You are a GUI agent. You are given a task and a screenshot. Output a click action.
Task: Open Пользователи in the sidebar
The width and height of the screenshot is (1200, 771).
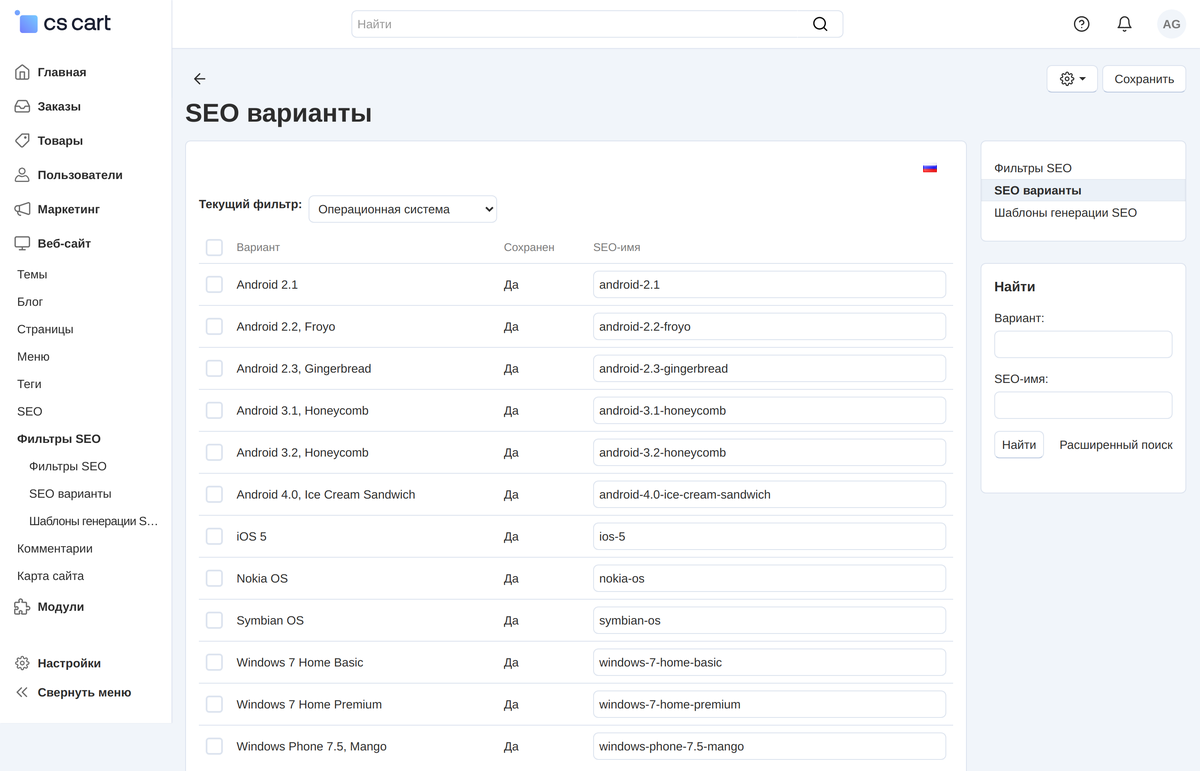pos(80,175)
